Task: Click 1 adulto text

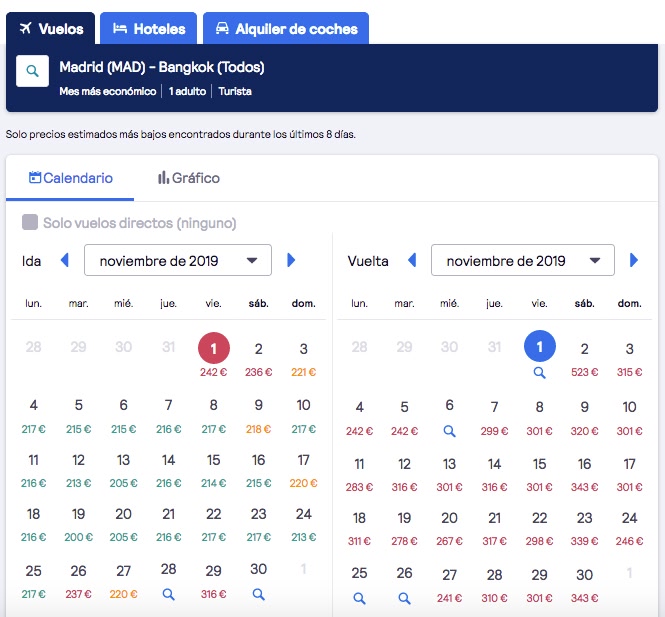Action: (x=187, y=91)
